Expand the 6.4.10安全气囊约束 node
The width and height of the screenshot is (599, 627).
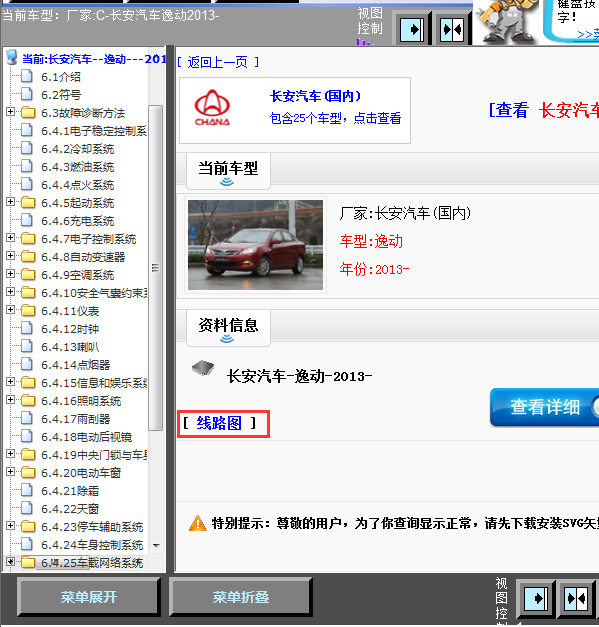[11, 292]
